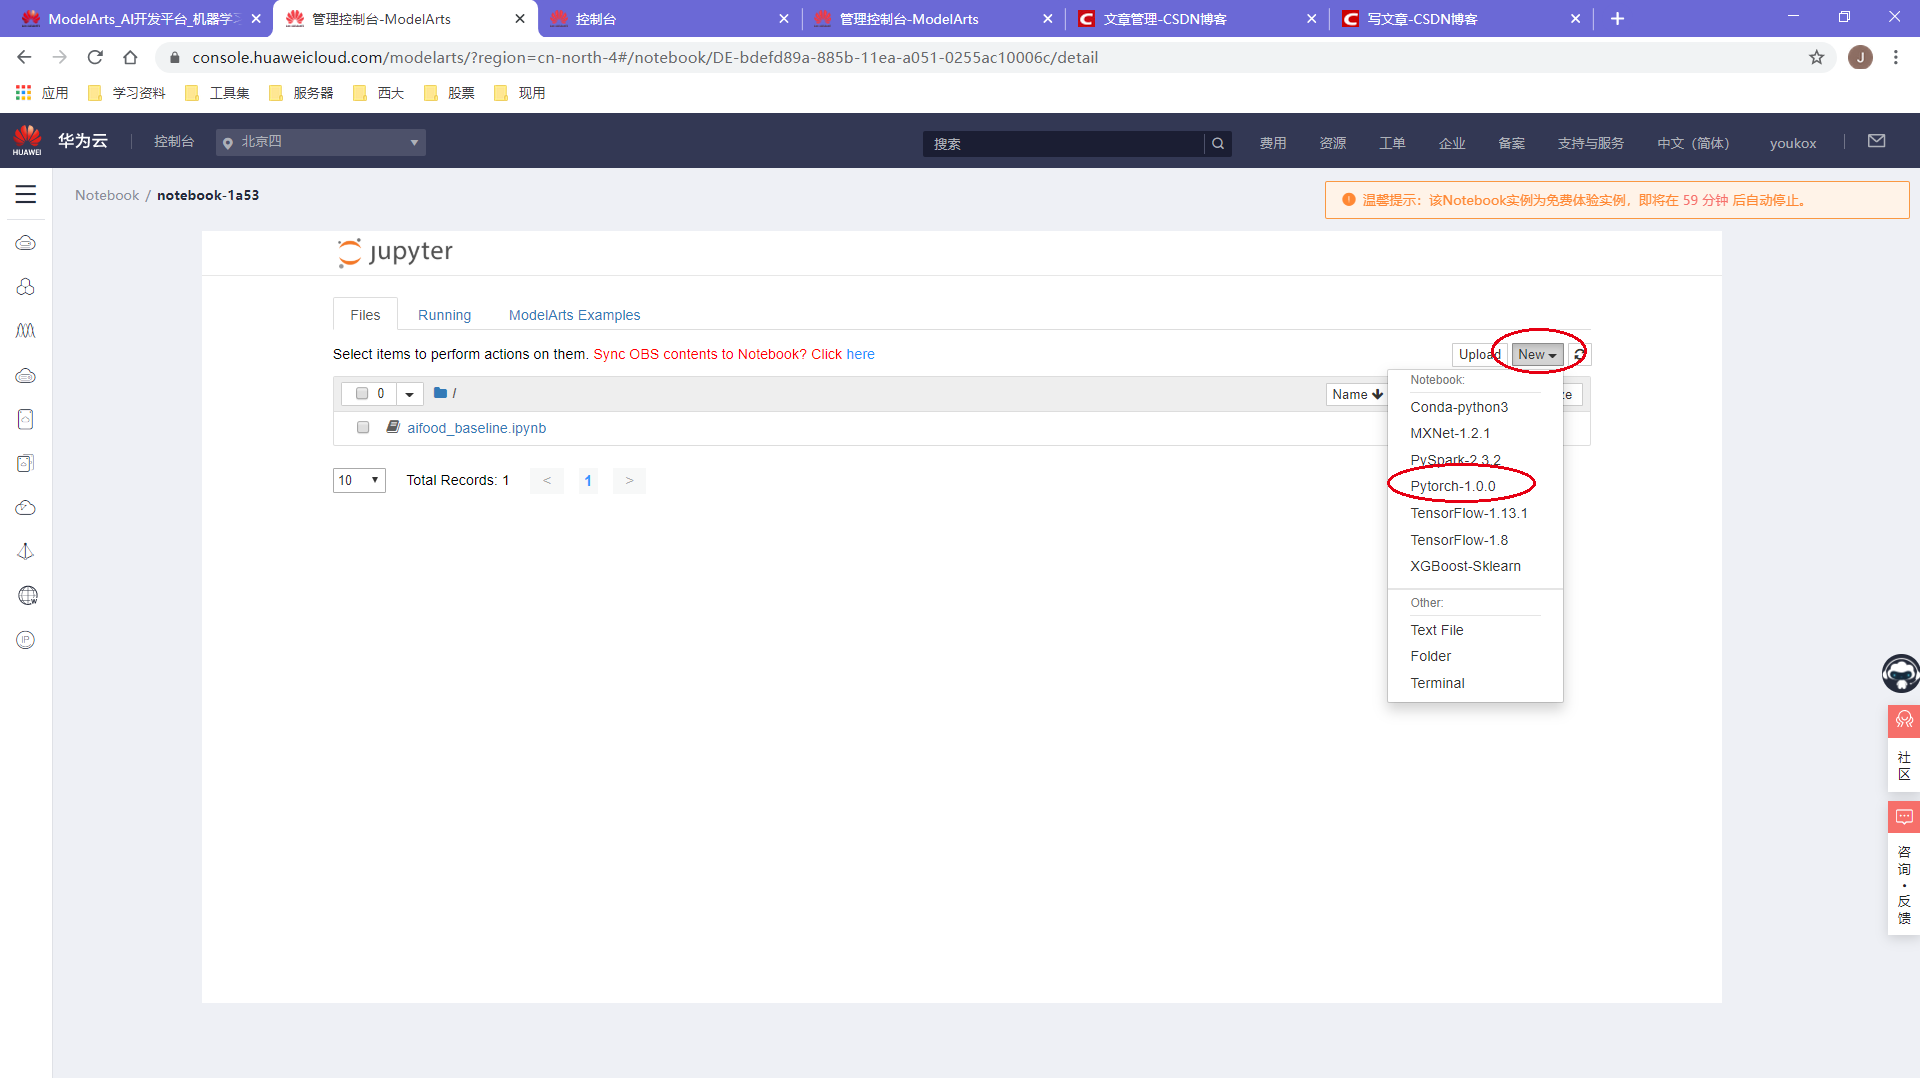Click the Upload button
The image size is (1920, 1078).
coord(1479,354)
